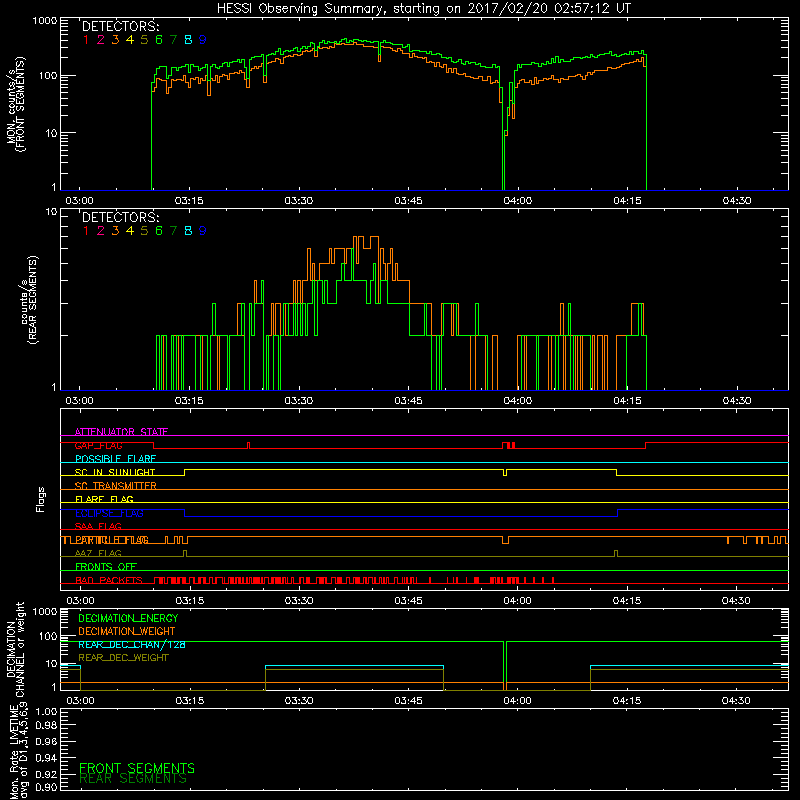800x800 pixels.
Task: Click the FLARE_FLAG label
Action: tap(104, 499)
